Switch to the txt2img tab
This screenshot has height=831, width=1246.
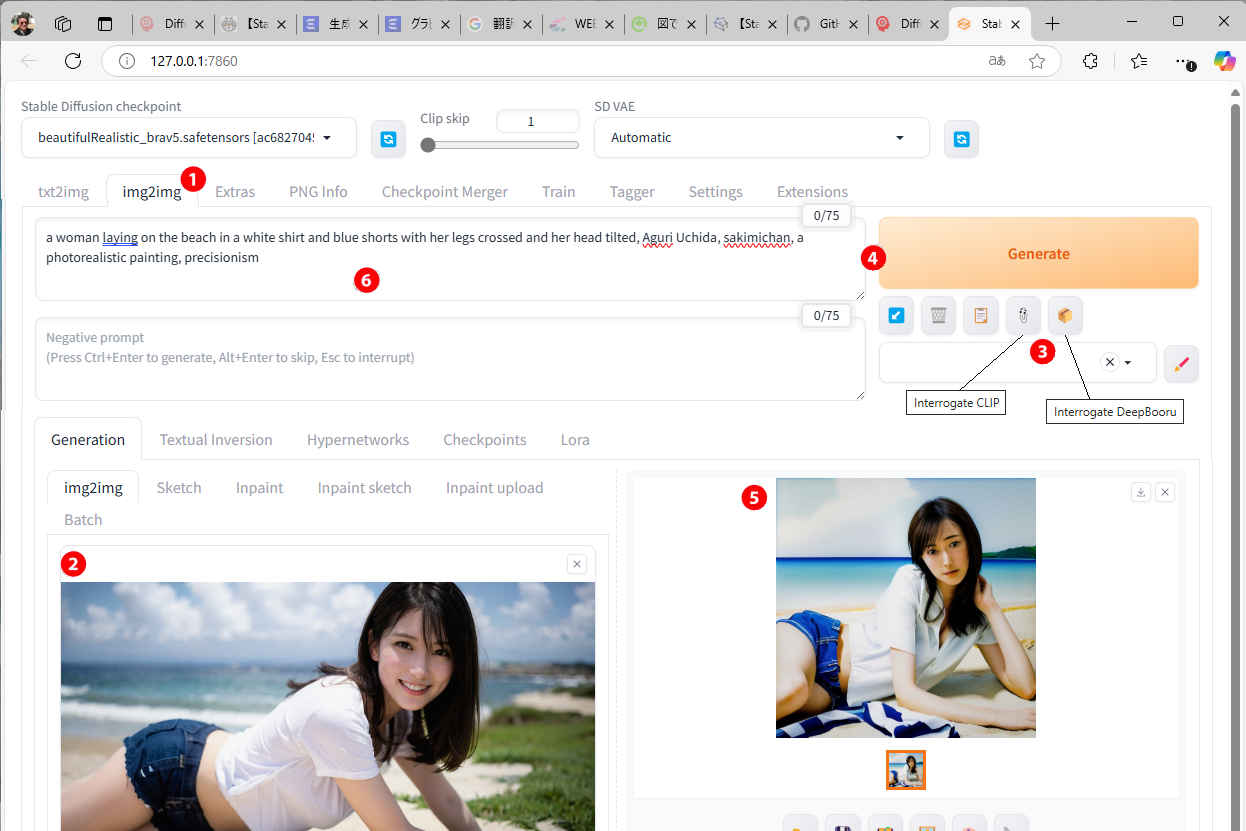[63, 192]
